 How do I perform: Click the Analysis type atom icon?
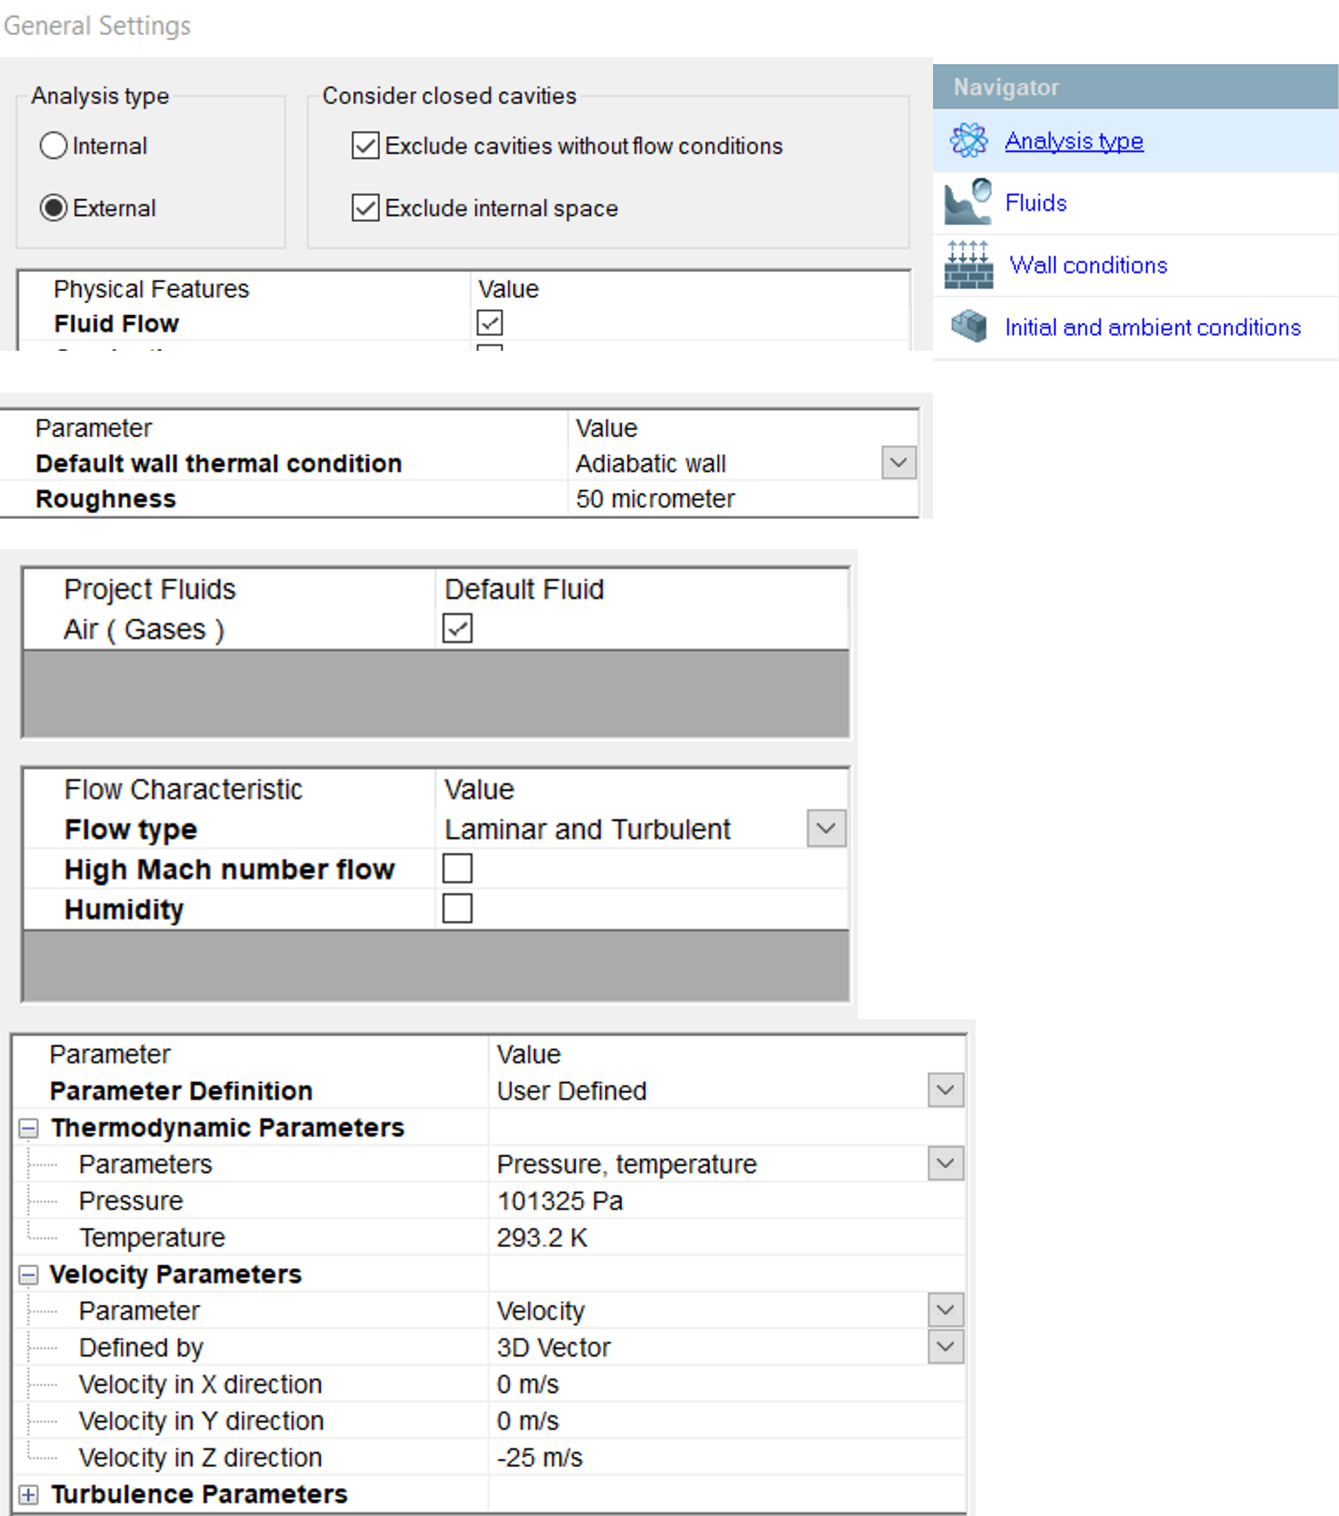[968, 141]
